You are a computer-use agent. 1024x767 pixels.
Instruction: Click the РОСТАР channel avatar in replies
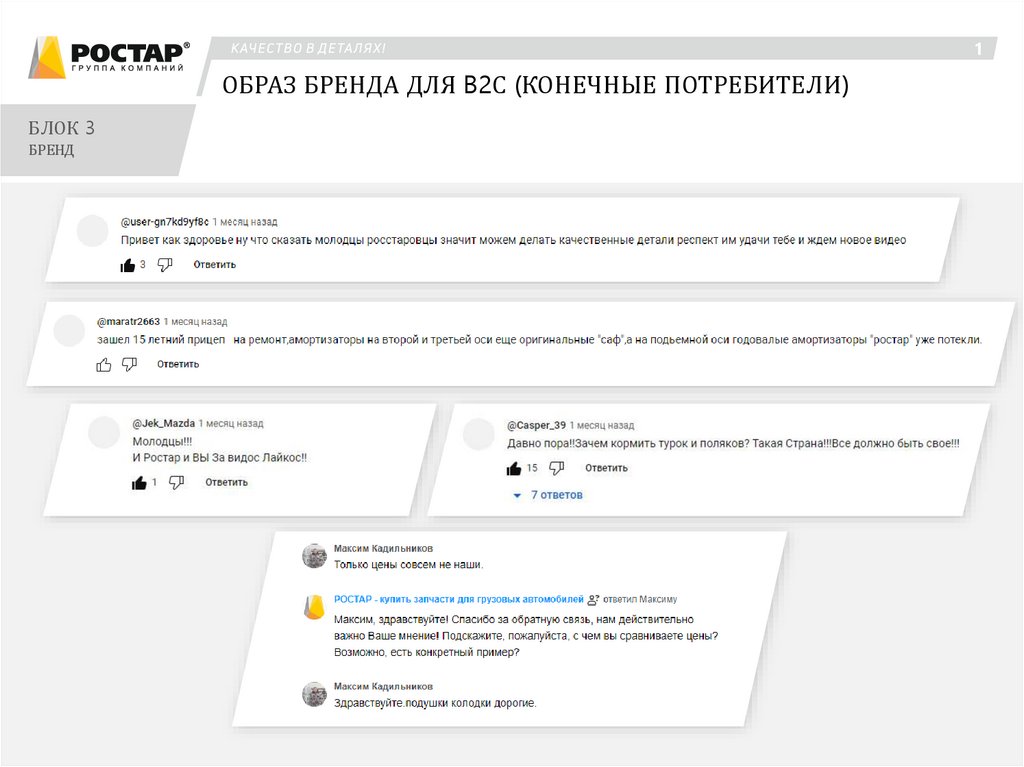pos(314,607)
